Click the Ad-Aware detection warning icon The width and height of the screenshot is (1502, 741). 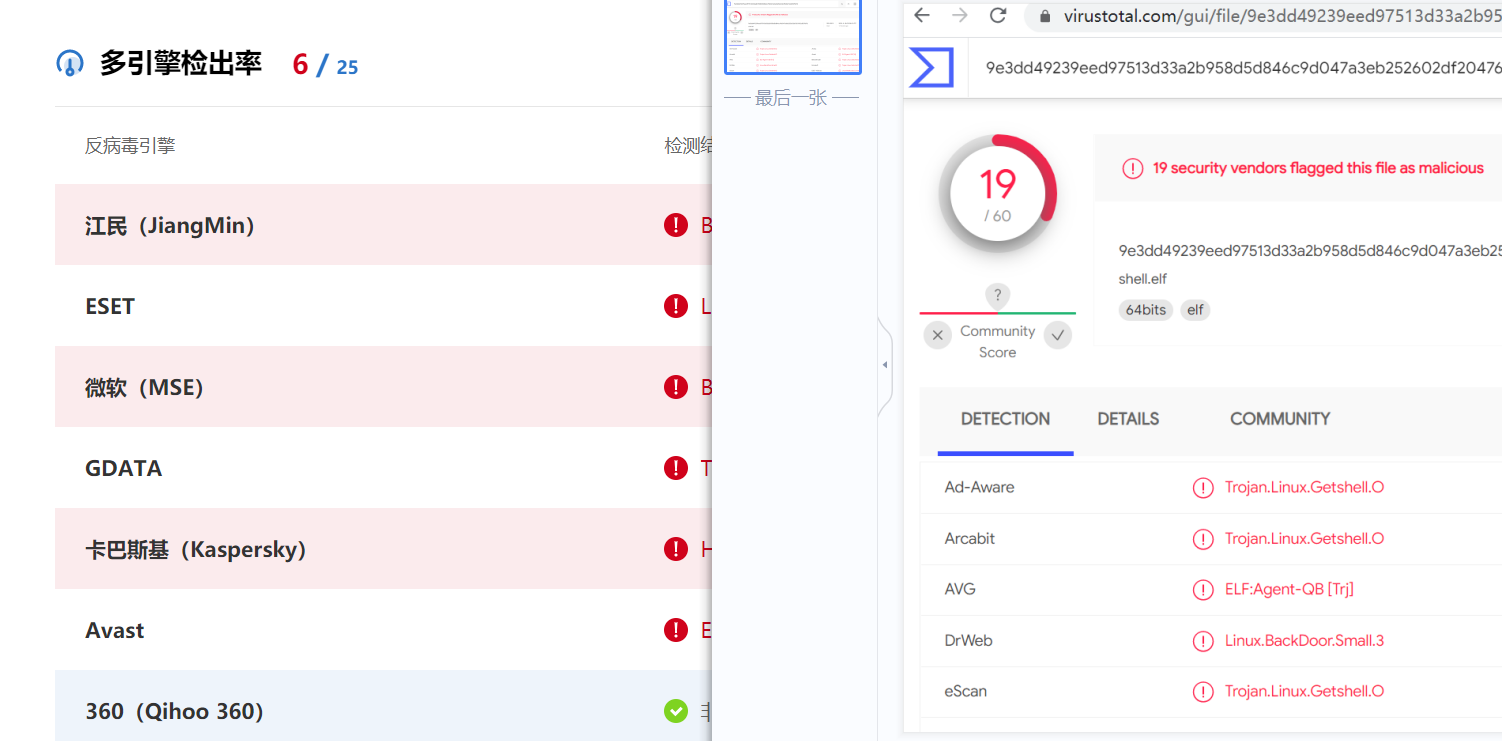tap(1203, 488)
